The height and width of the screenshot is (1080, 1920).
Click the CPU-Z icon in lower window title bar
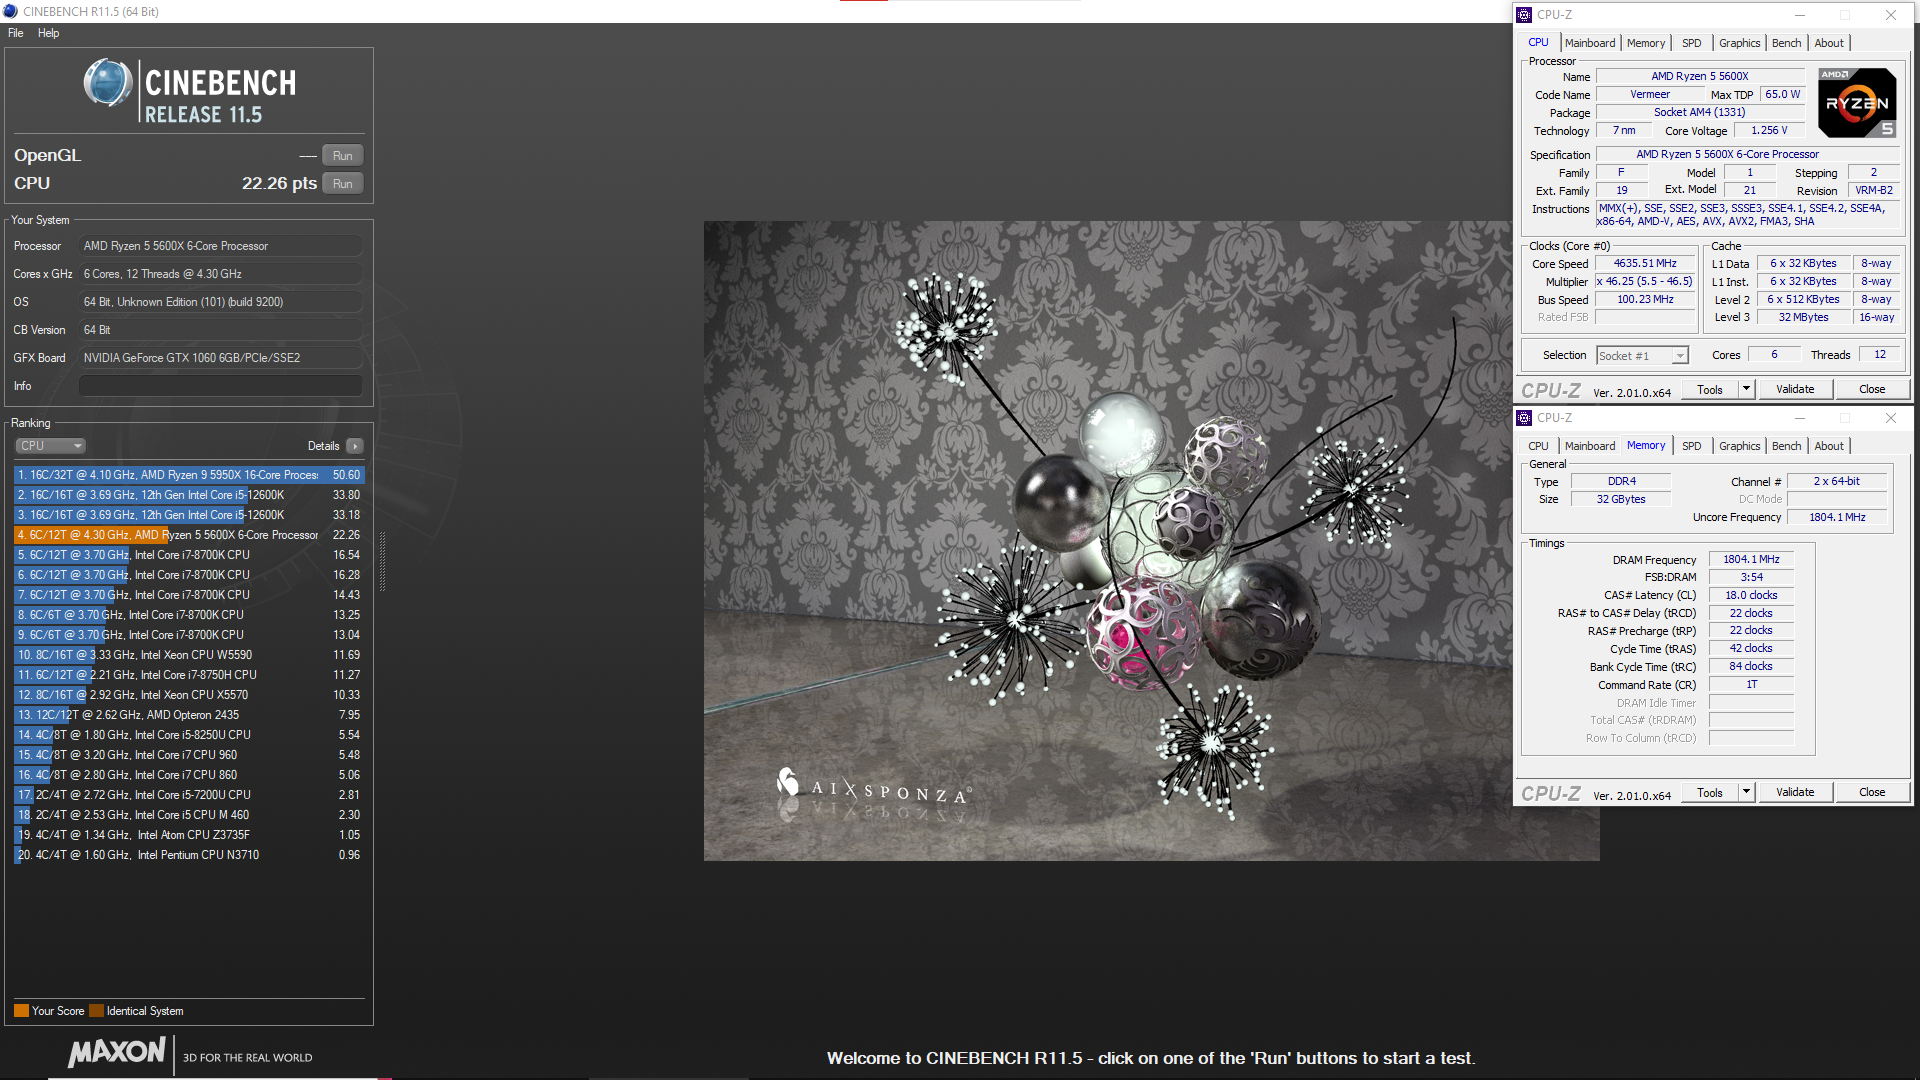click(1524, 418)
